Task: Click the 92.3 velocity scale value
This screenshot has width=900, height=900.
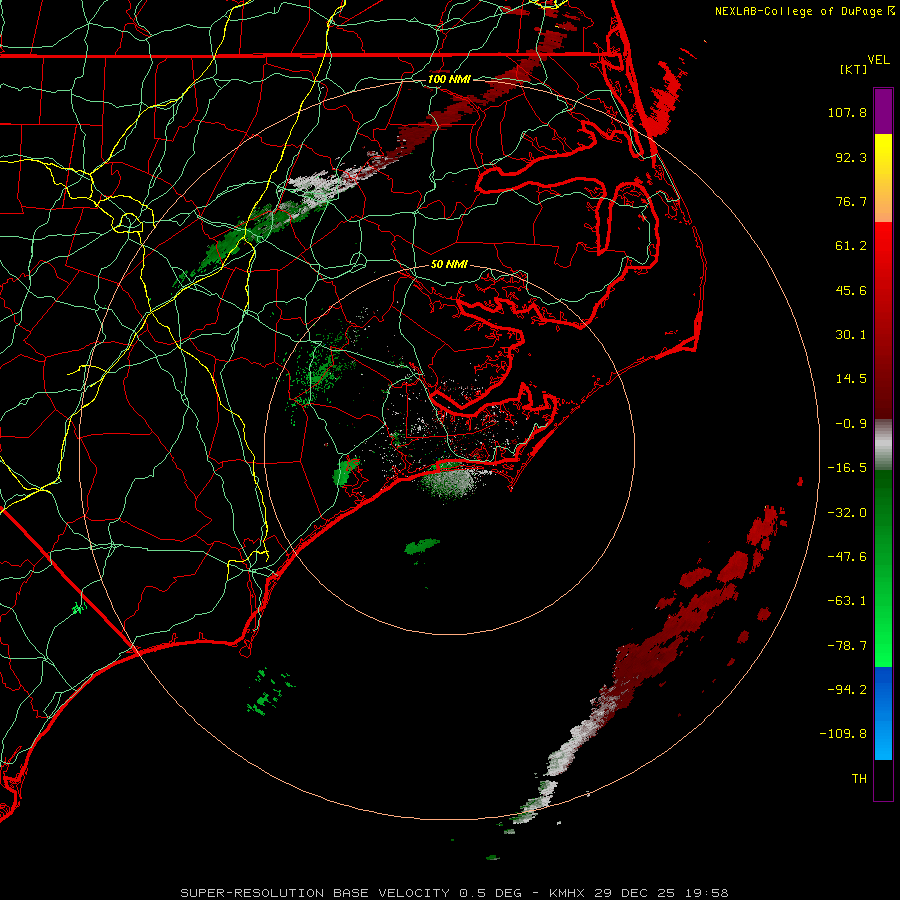Action: tap(851, 157)
